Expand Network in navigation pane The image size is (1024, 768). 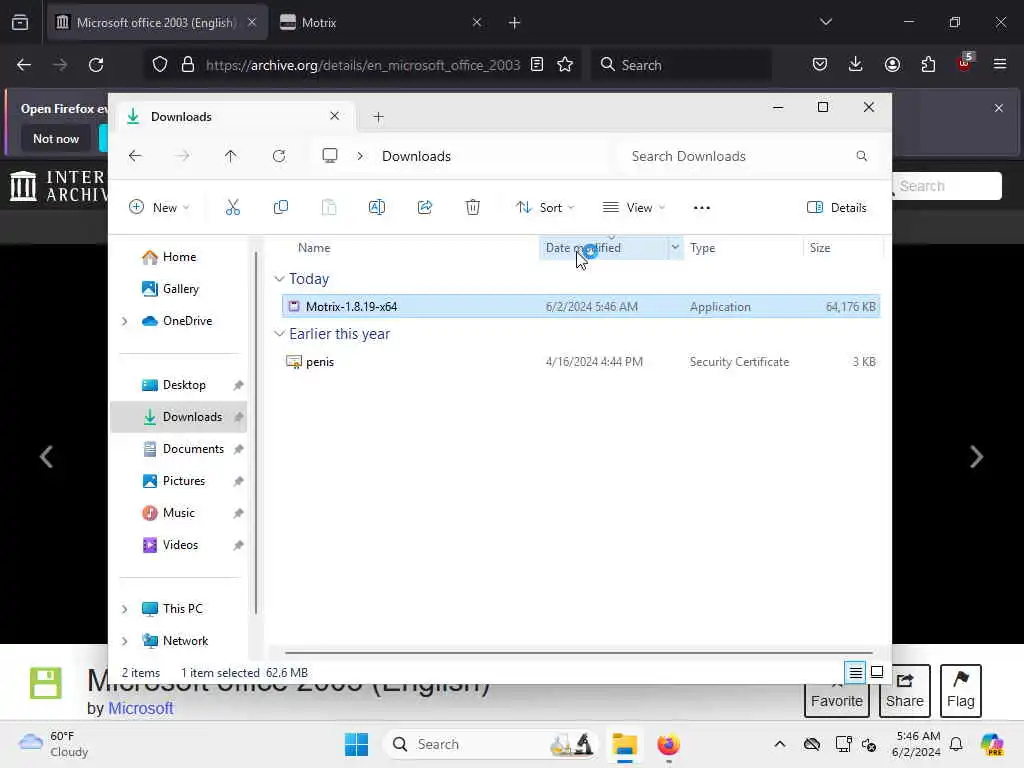(x=125, y=641)
